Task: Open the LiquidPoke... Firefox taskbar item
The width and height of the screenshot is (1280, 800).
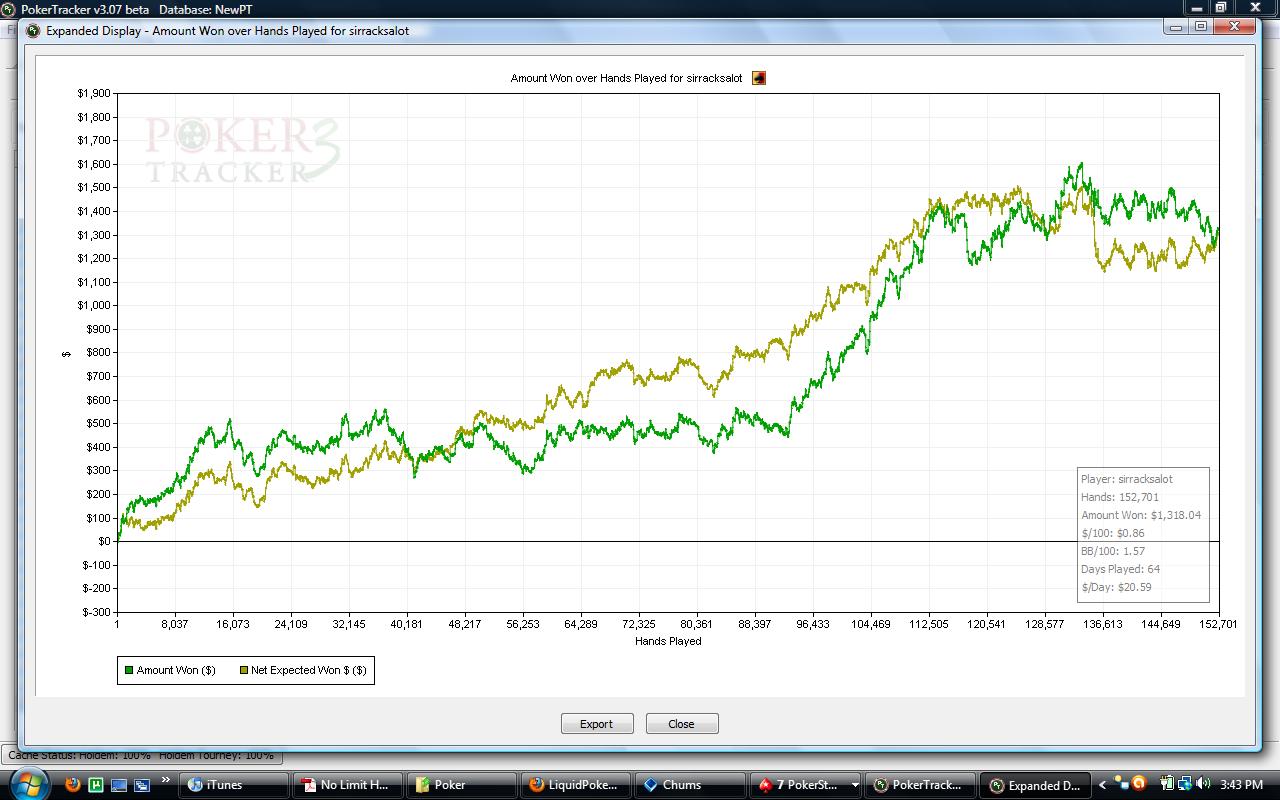Action: tap(576, 785)
